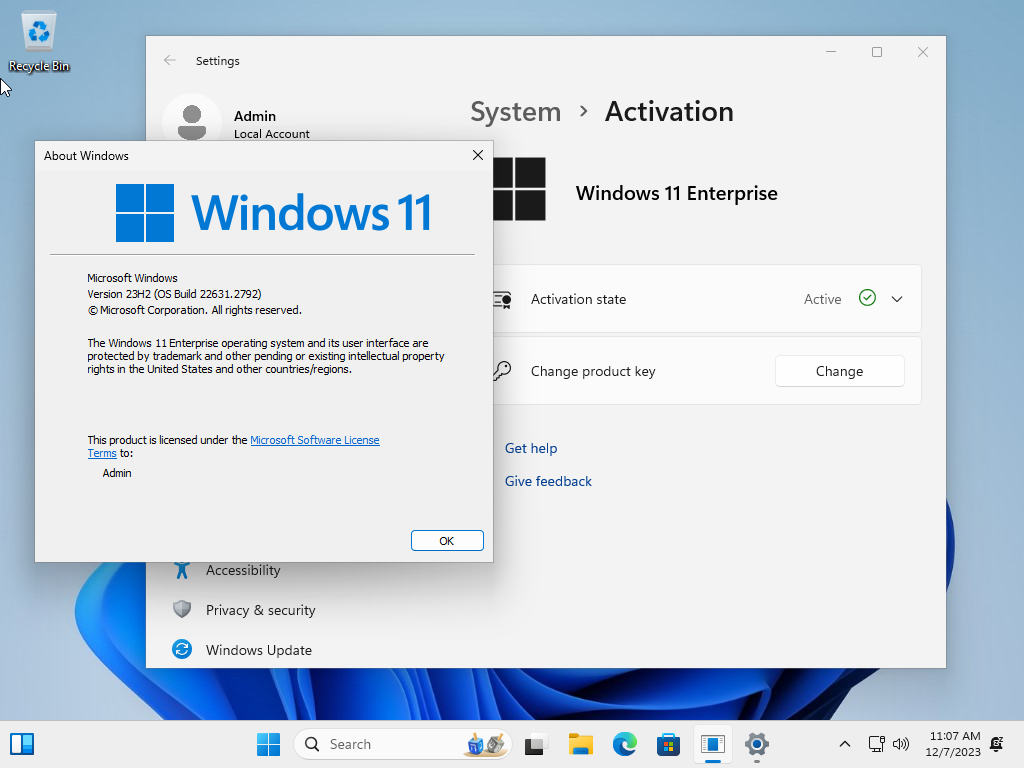1024x768 pixels.
Task: Select the About Windows taskbar icon
Action: pos(713,744)
